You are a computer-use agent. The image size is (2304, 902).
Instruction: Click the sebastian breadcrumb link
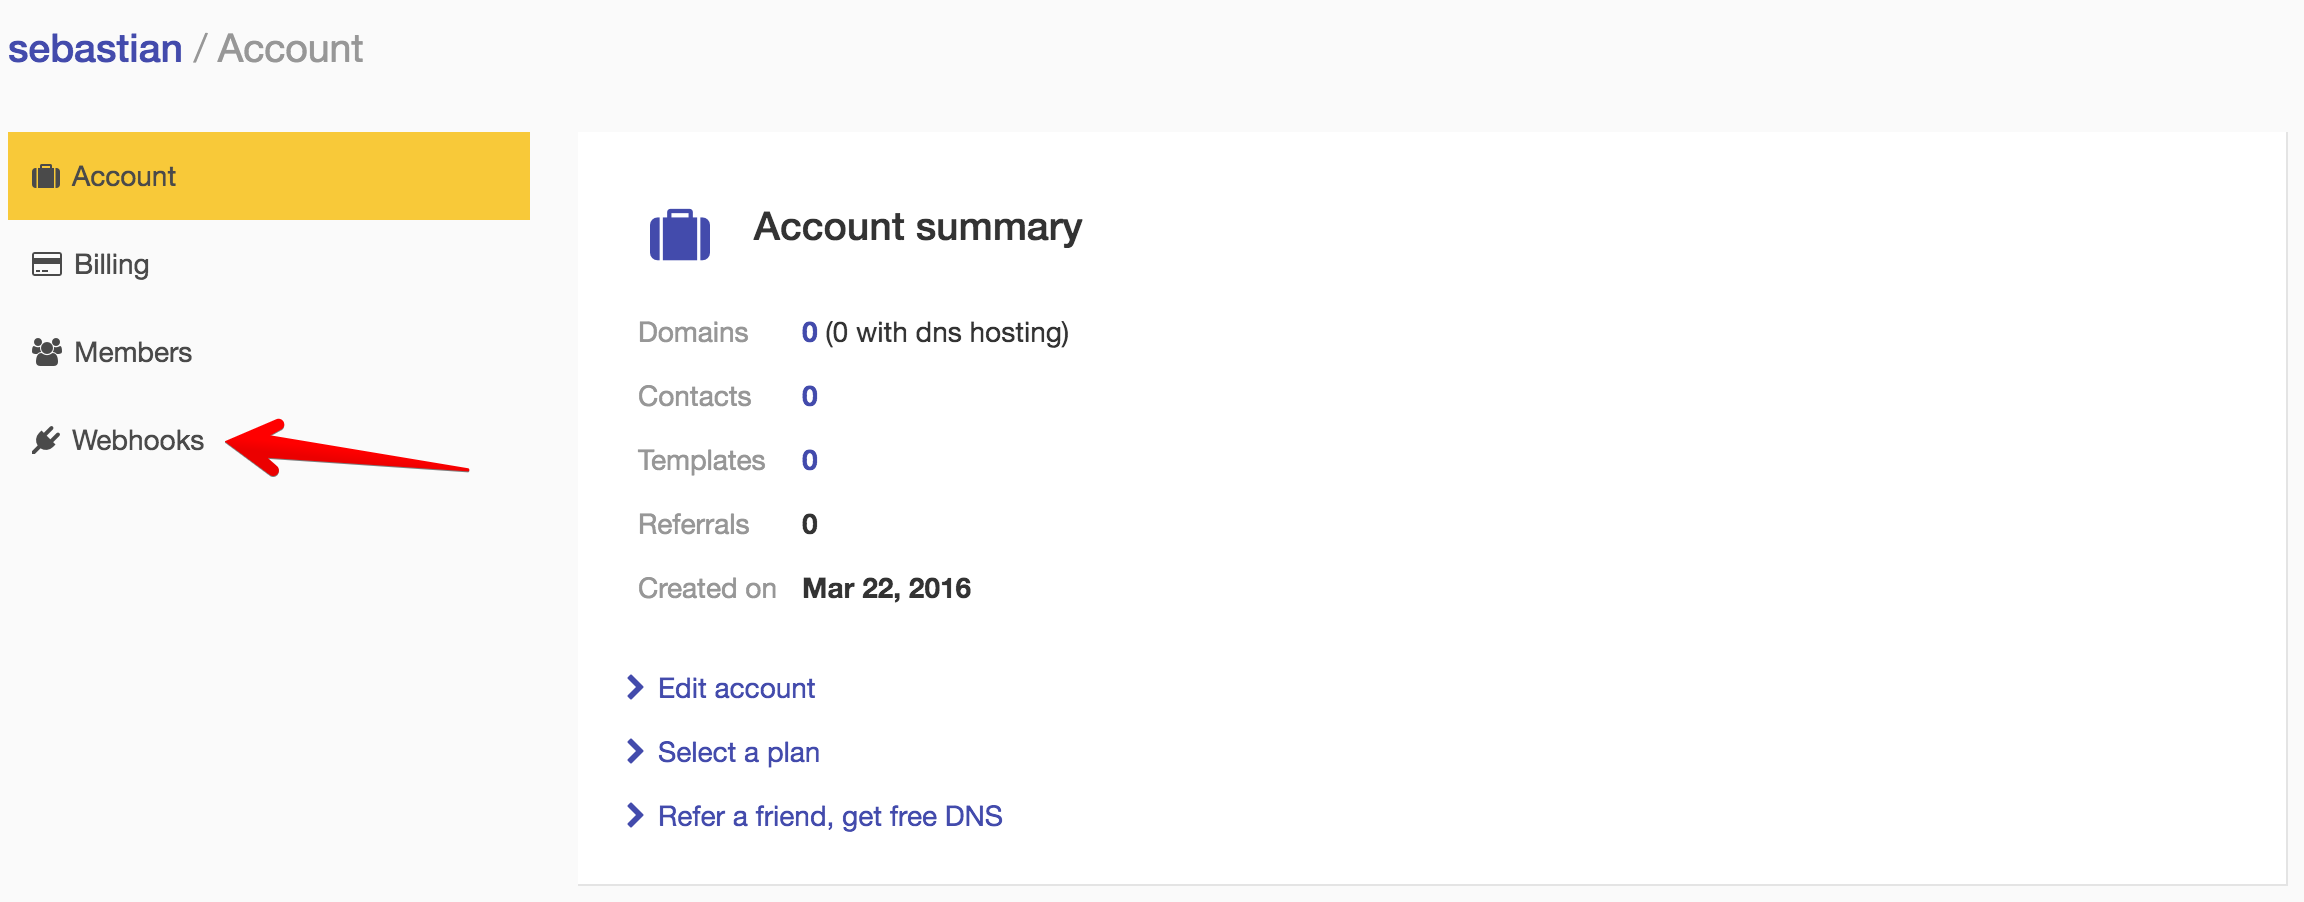pyautogui.click(x=95, y=49)
